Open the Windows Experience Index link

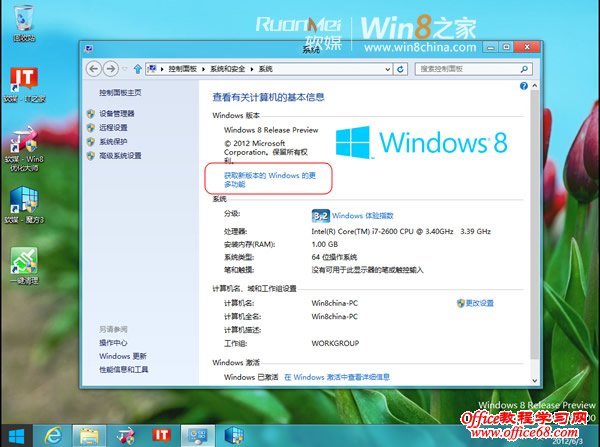[x=362, y=216]
